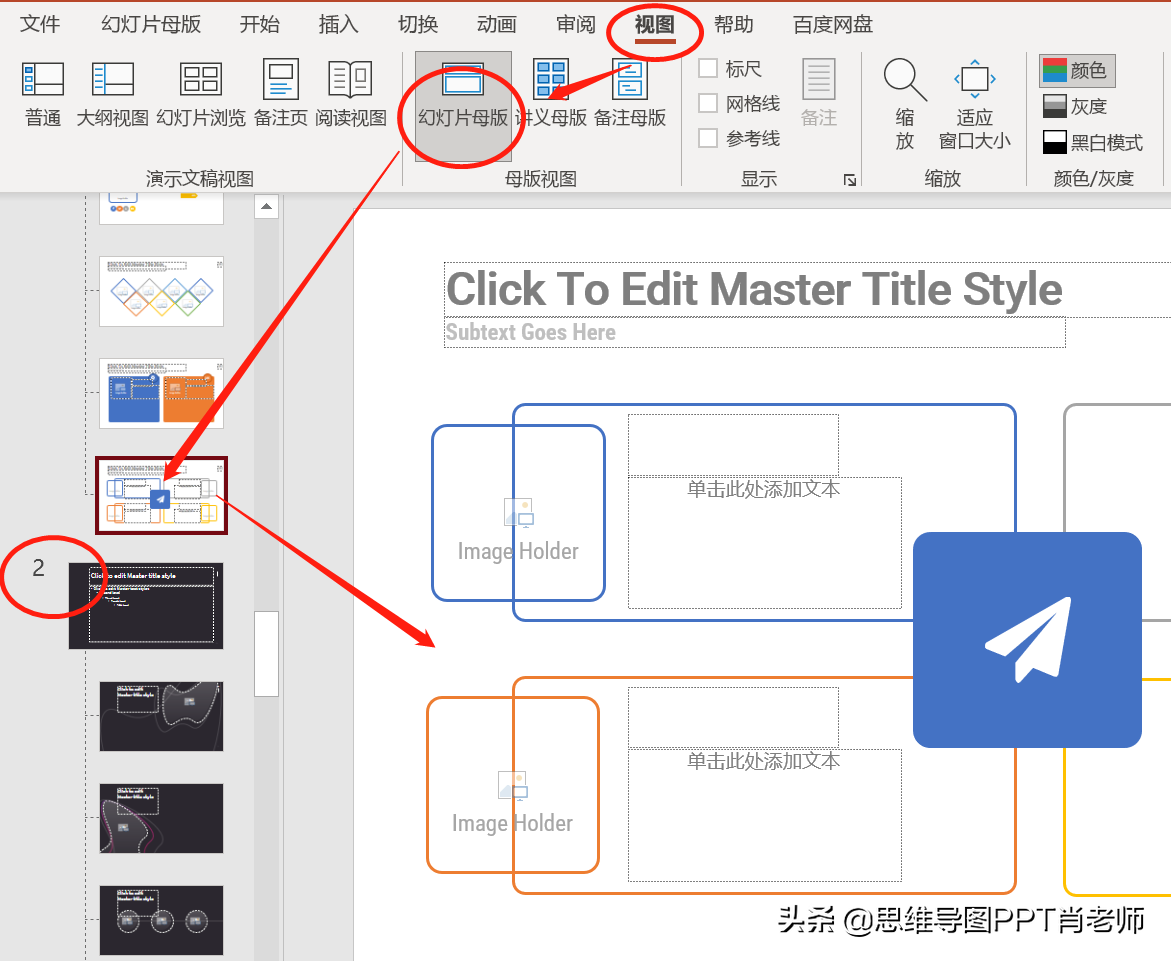
Task: Select Slide Master (幻灯片母版) button
Action: [463, 105]
